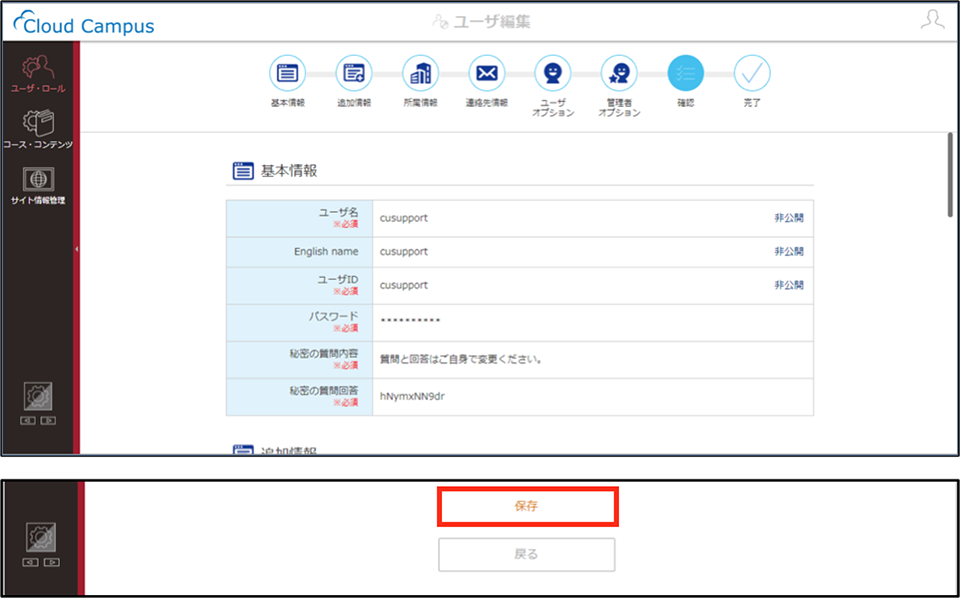Viewport: 960px width, 598px height.
Task: Open the user profile icon at top right
Action: click(x=932, y=20)
